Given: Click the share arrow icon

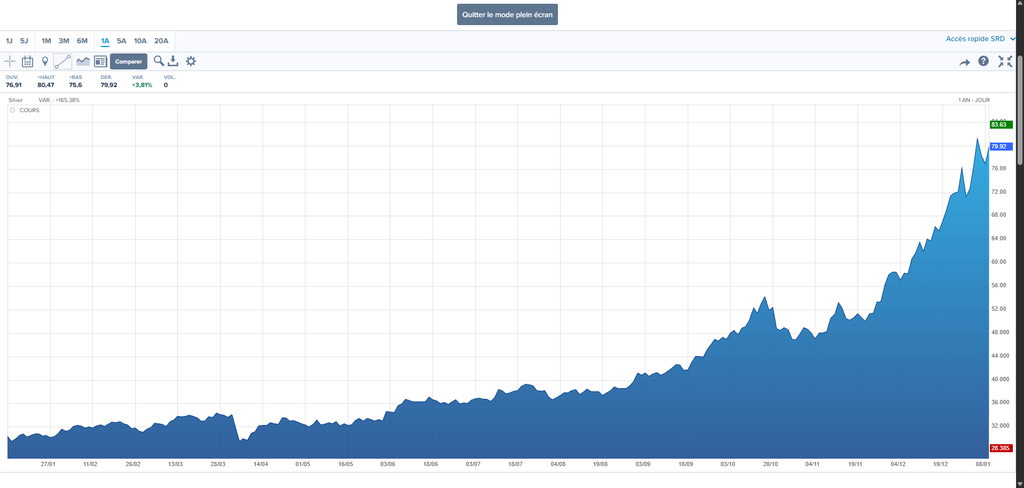Looking at the screenshot, I should 965,62.
